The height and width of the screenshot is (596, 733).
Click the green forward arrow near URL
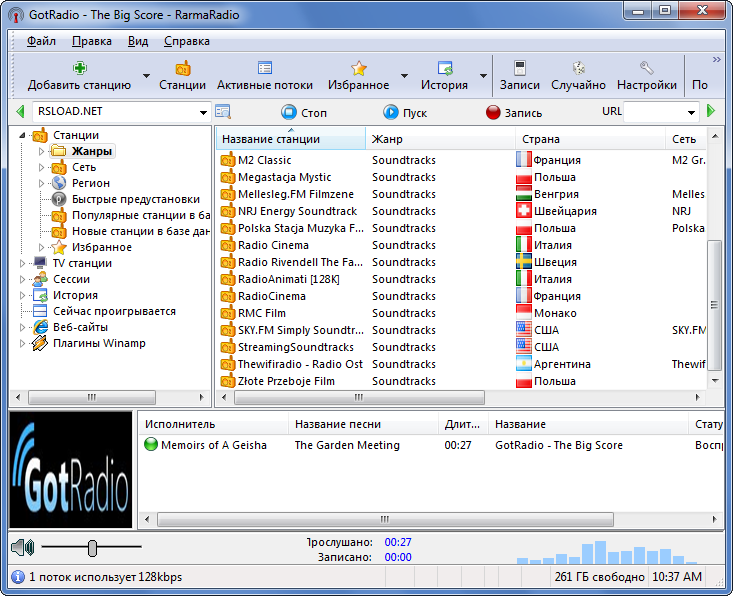pos(711,111)
